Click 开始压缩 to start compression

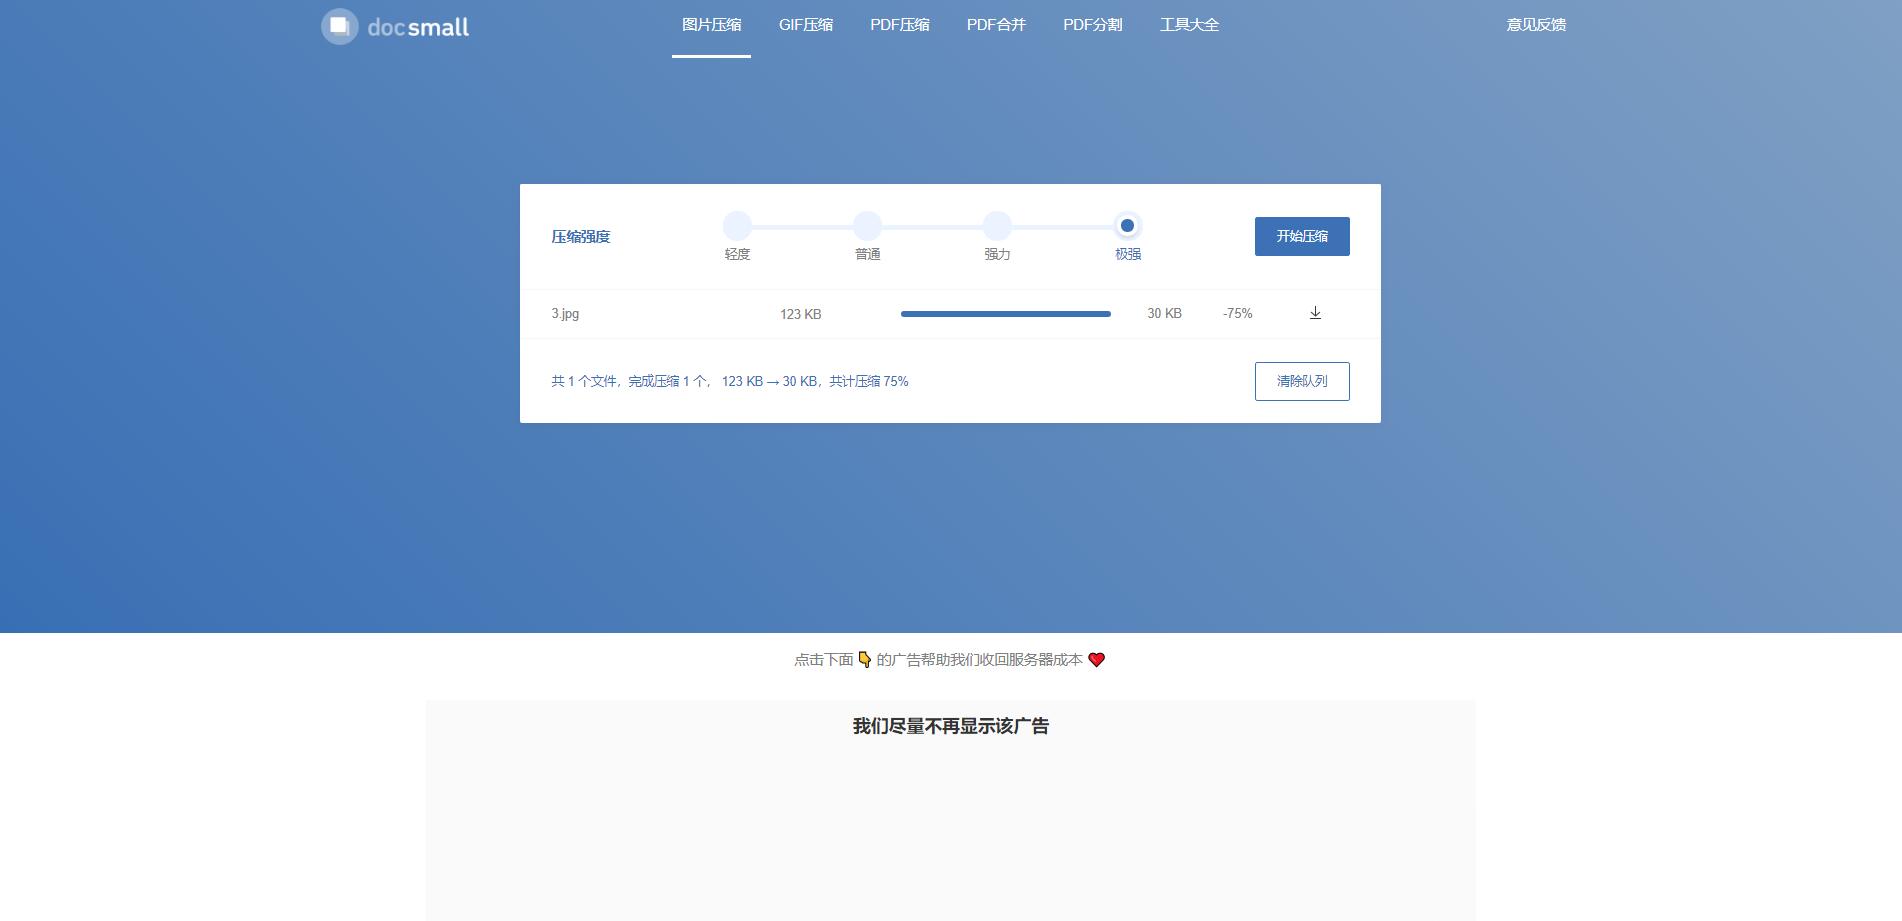click(1302, 236)
